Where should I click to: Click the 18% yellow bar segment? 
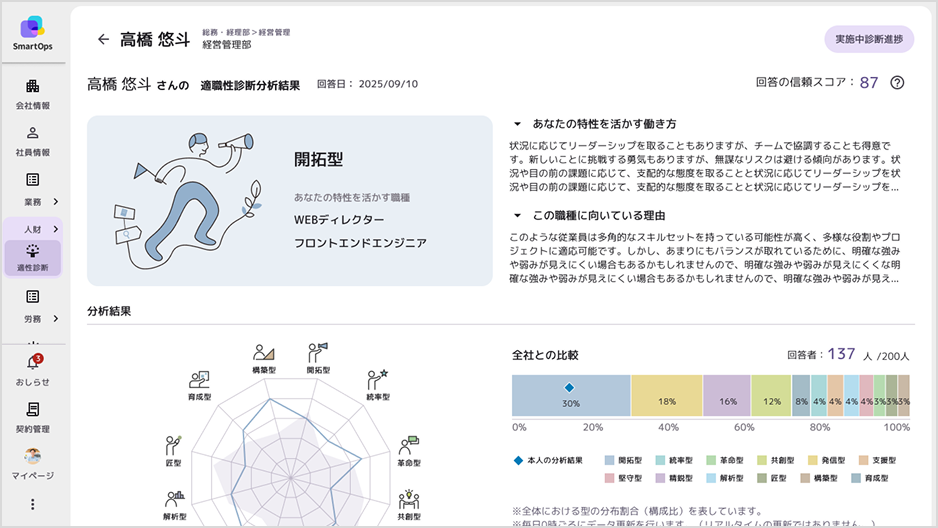[666, 395]
